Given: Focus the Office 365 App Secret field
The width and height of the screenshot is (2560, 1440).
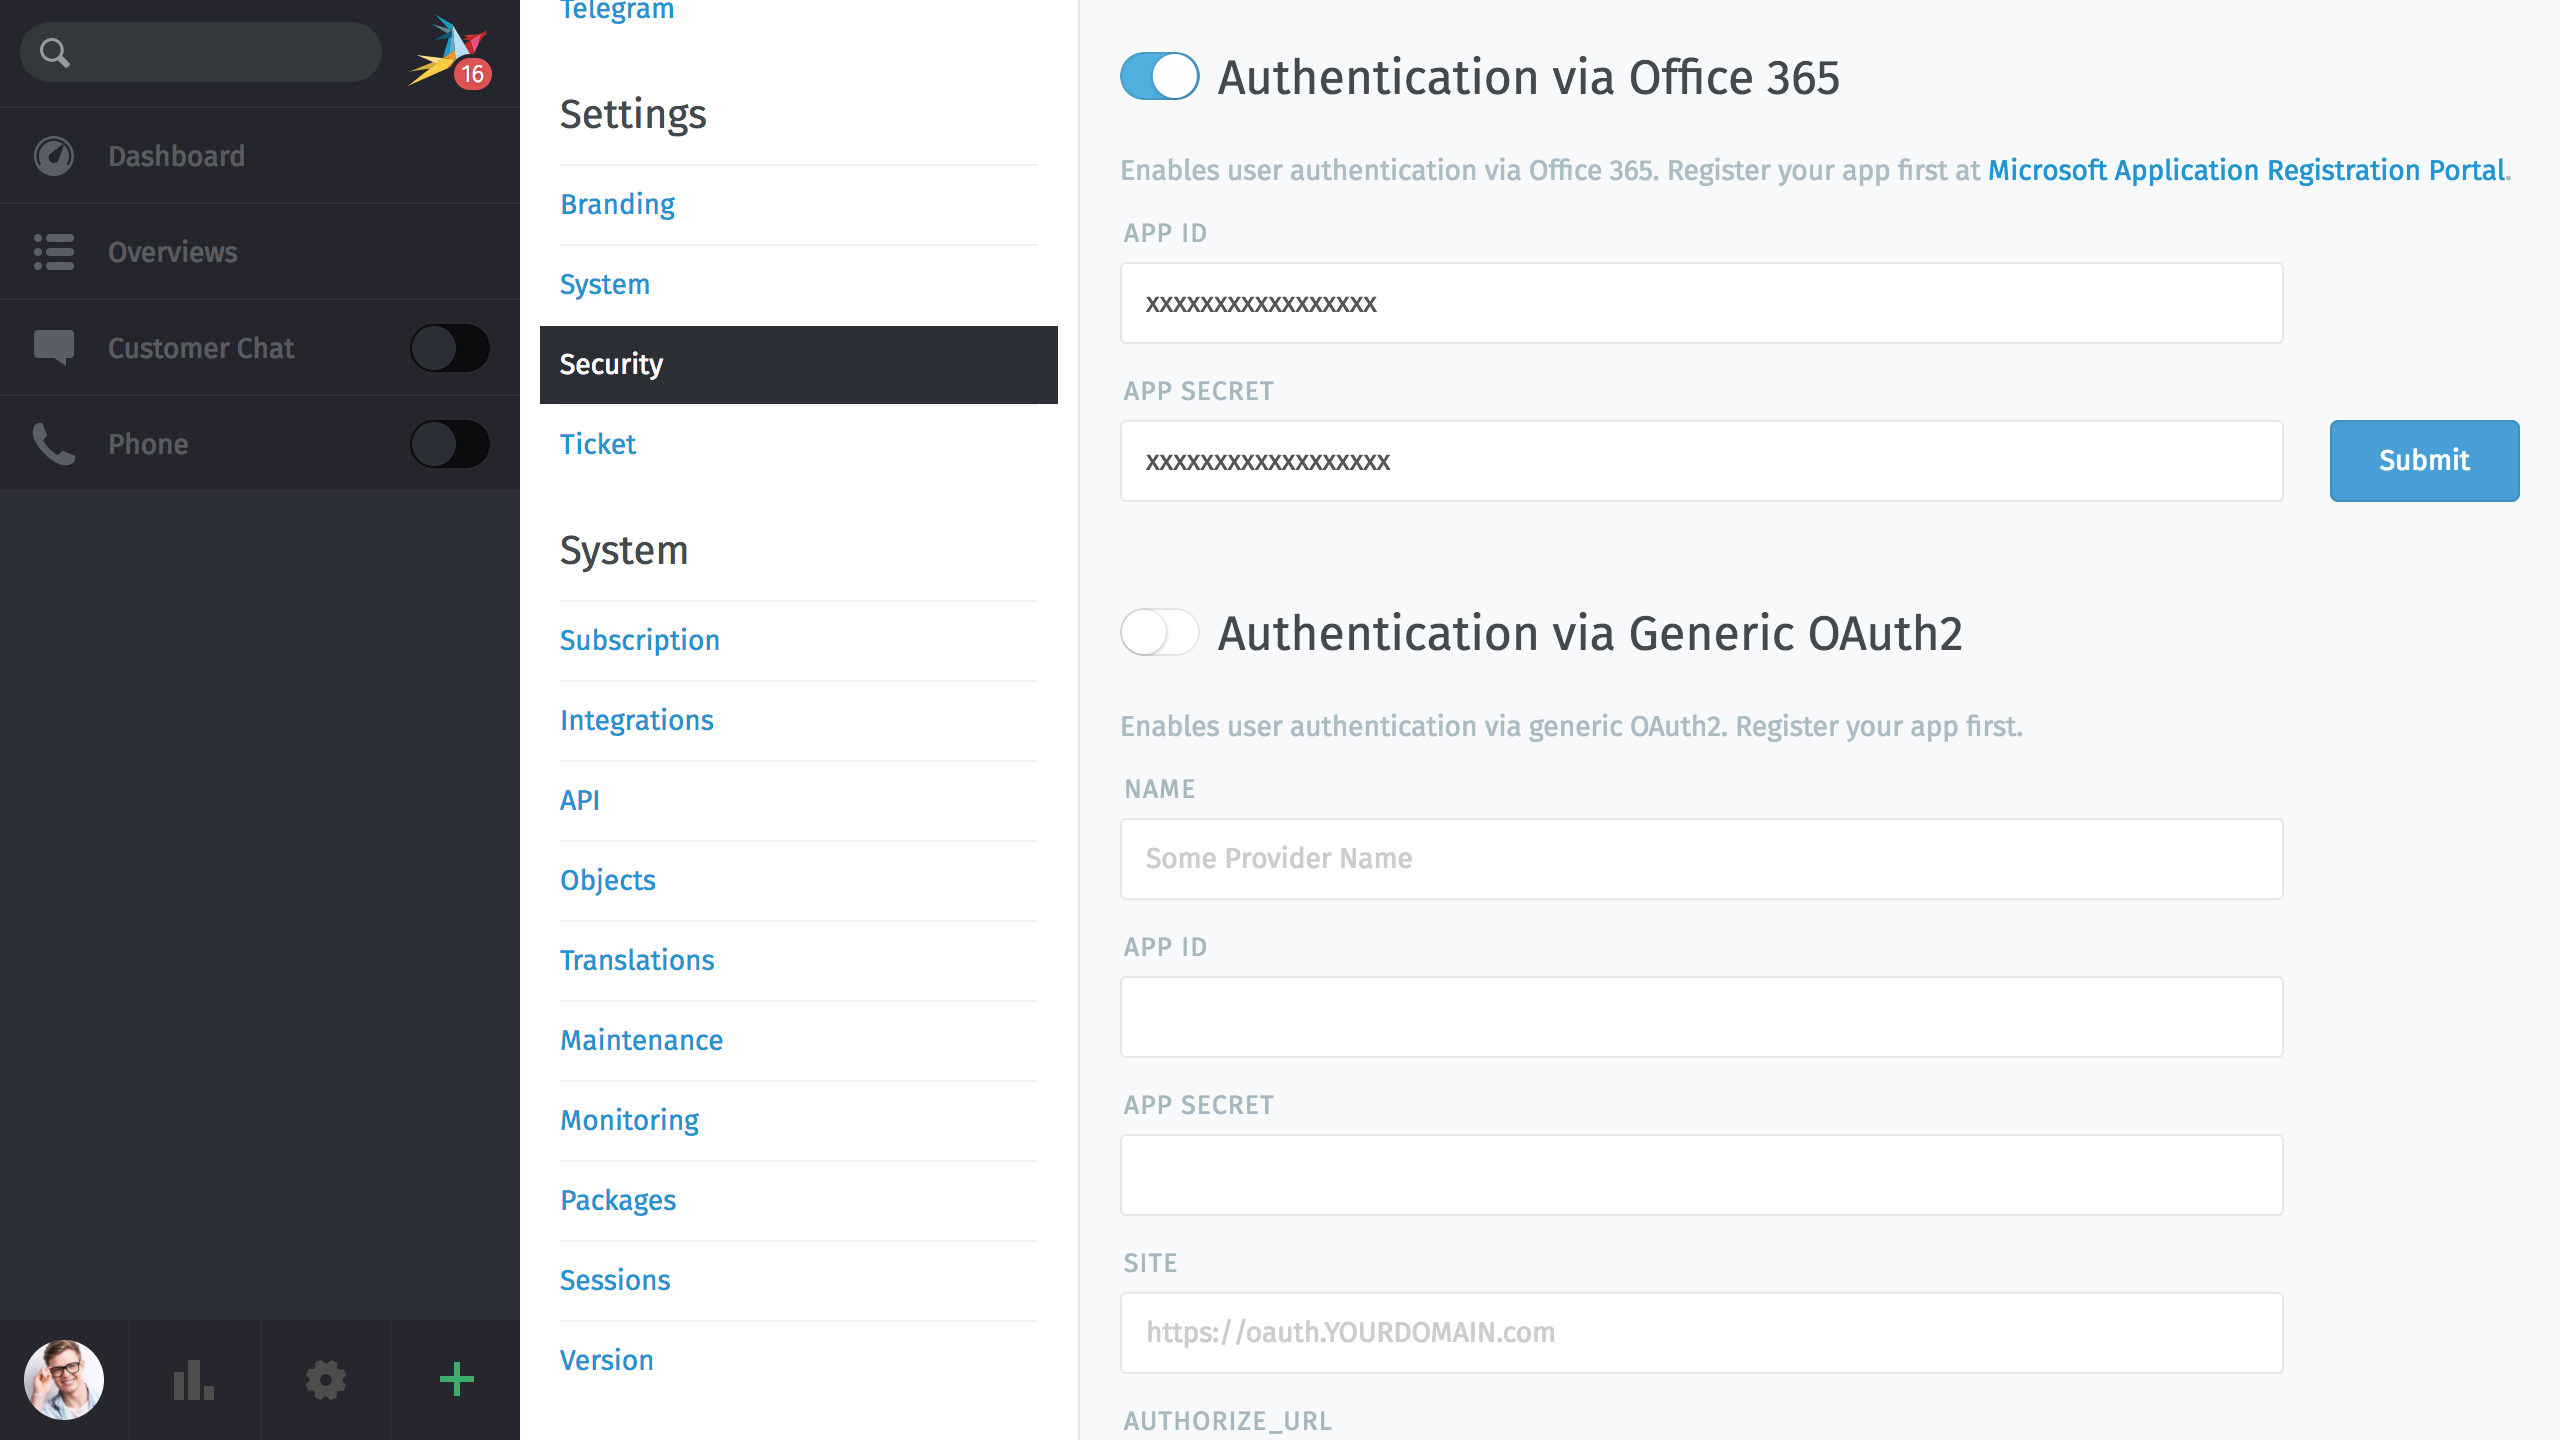Looking at the screenshot, I should [x=1701, y=461].
